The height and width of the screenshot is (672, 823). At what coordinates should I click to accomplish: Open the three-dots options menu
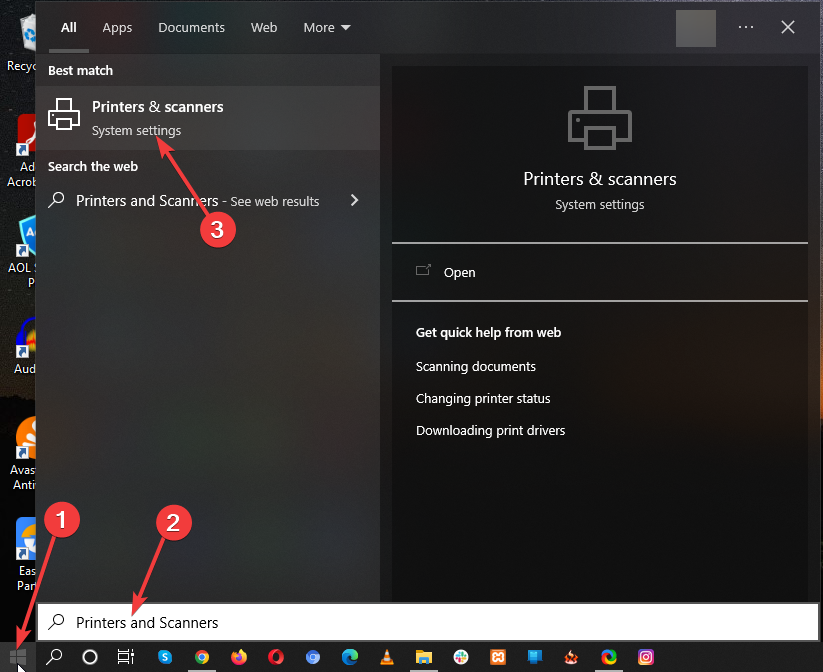(x=746, y=27)
